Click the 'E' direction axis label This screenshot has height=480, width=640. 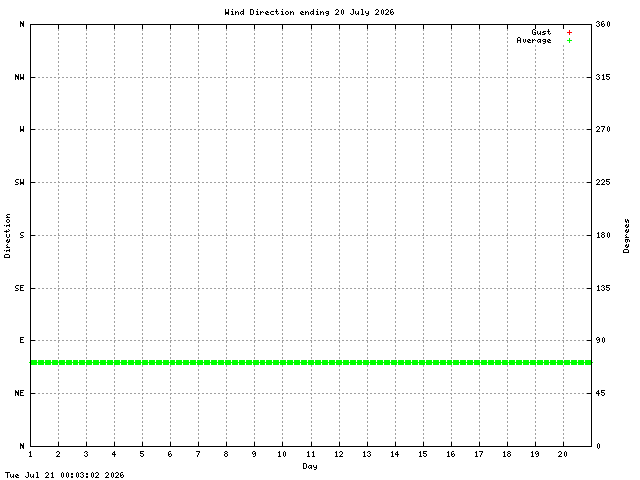22,340
